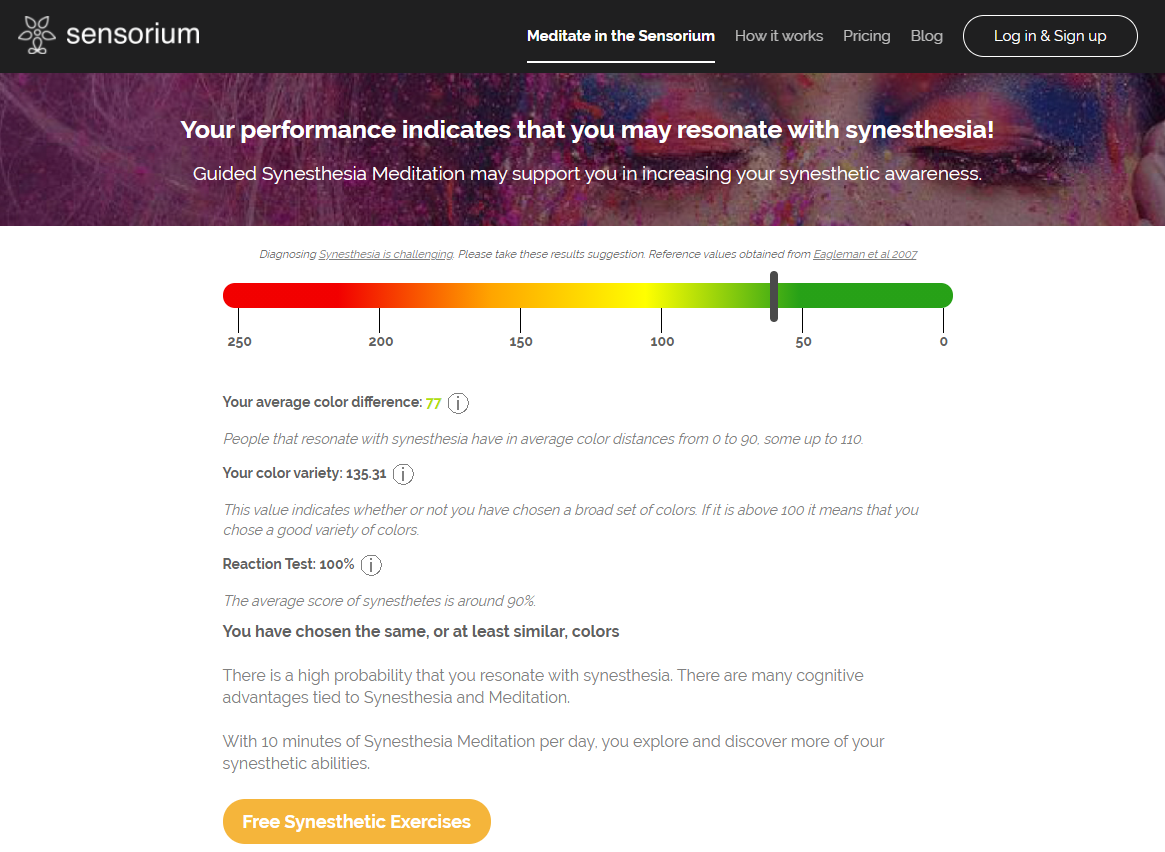Click the 150 tick label on scale

(x=521, y=342)
